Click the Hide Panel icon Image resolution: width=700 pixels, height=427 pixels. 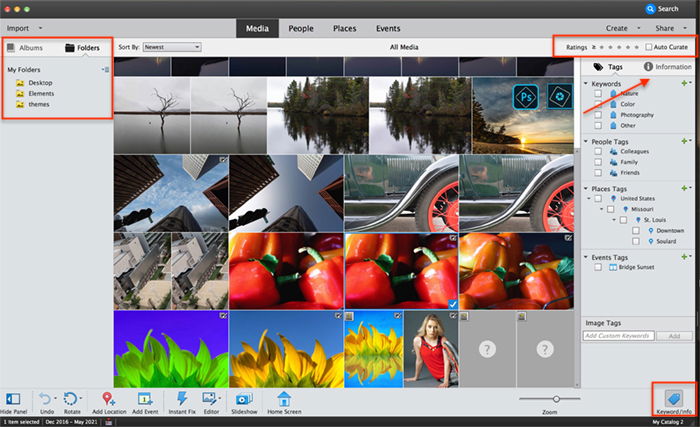pos(13,399)
